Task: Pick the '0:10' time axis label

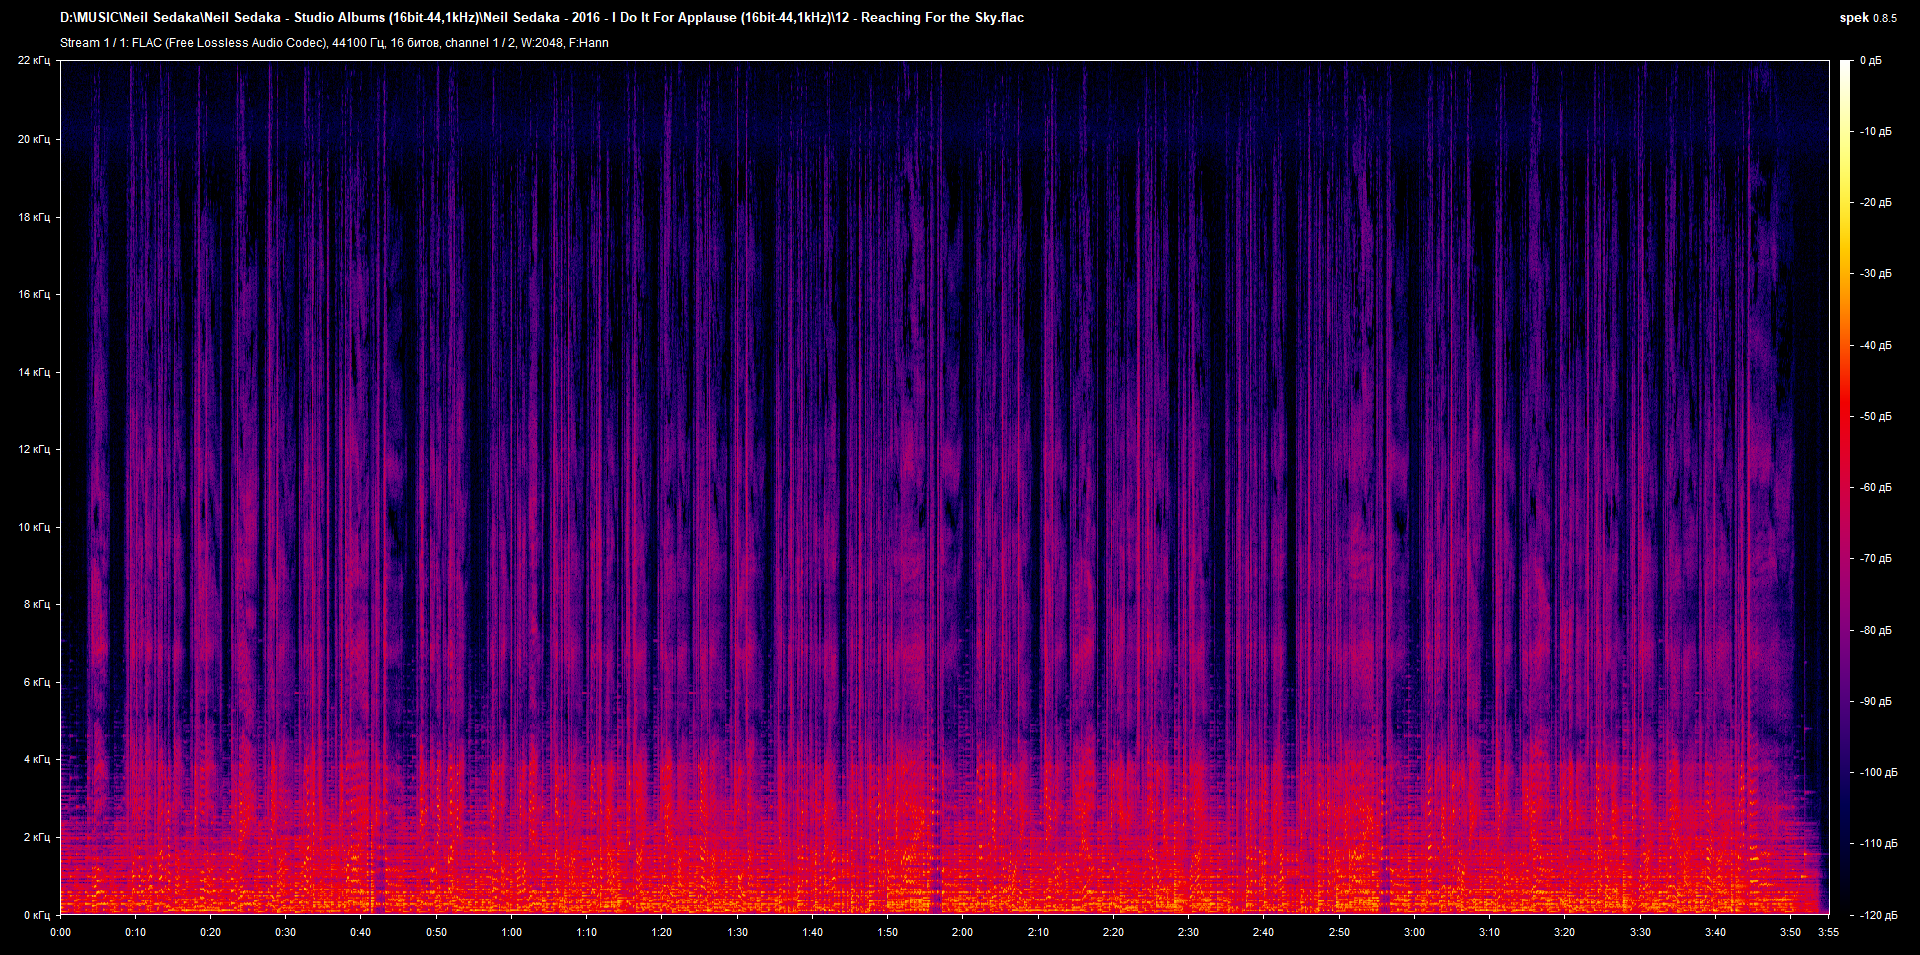Action: (x=136, y=932)
